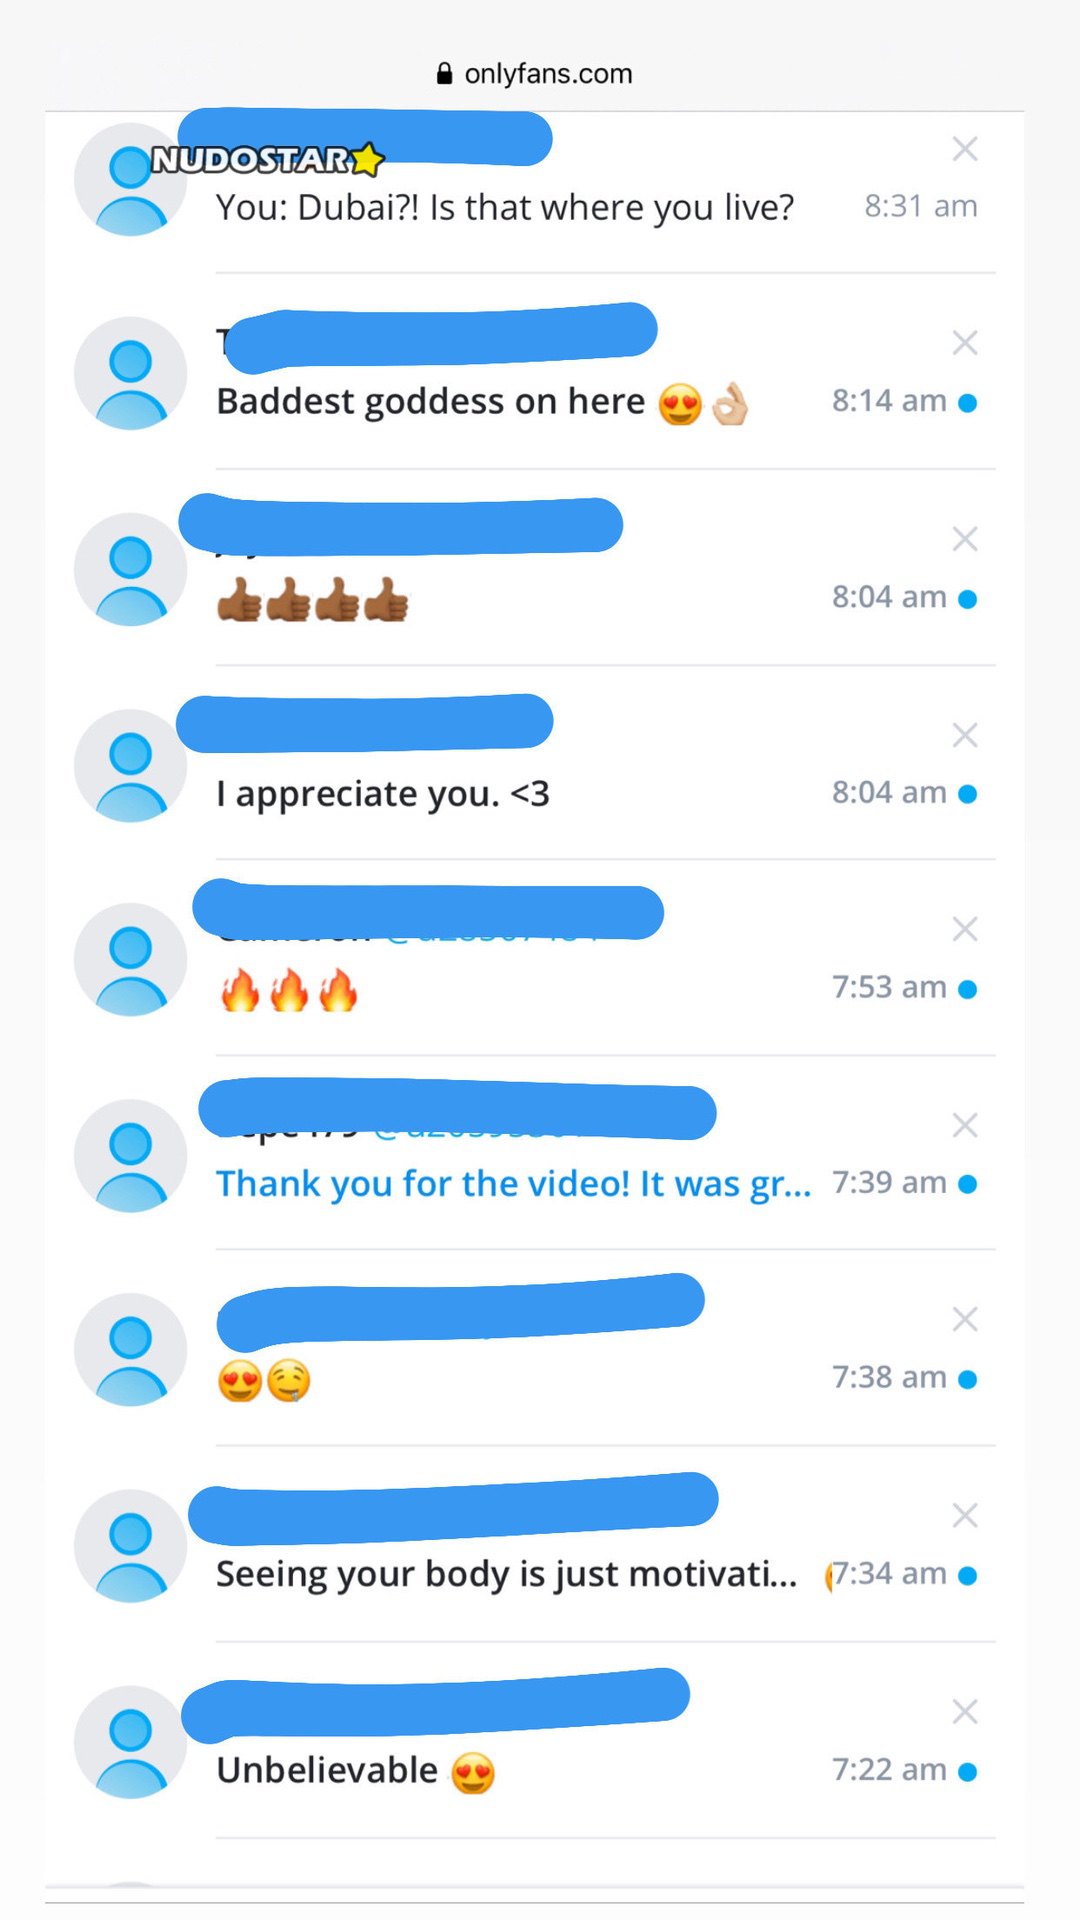
Task: Click the profile icon beside the fire emojis
Action: pyautogui.click(x=131, y=959)
